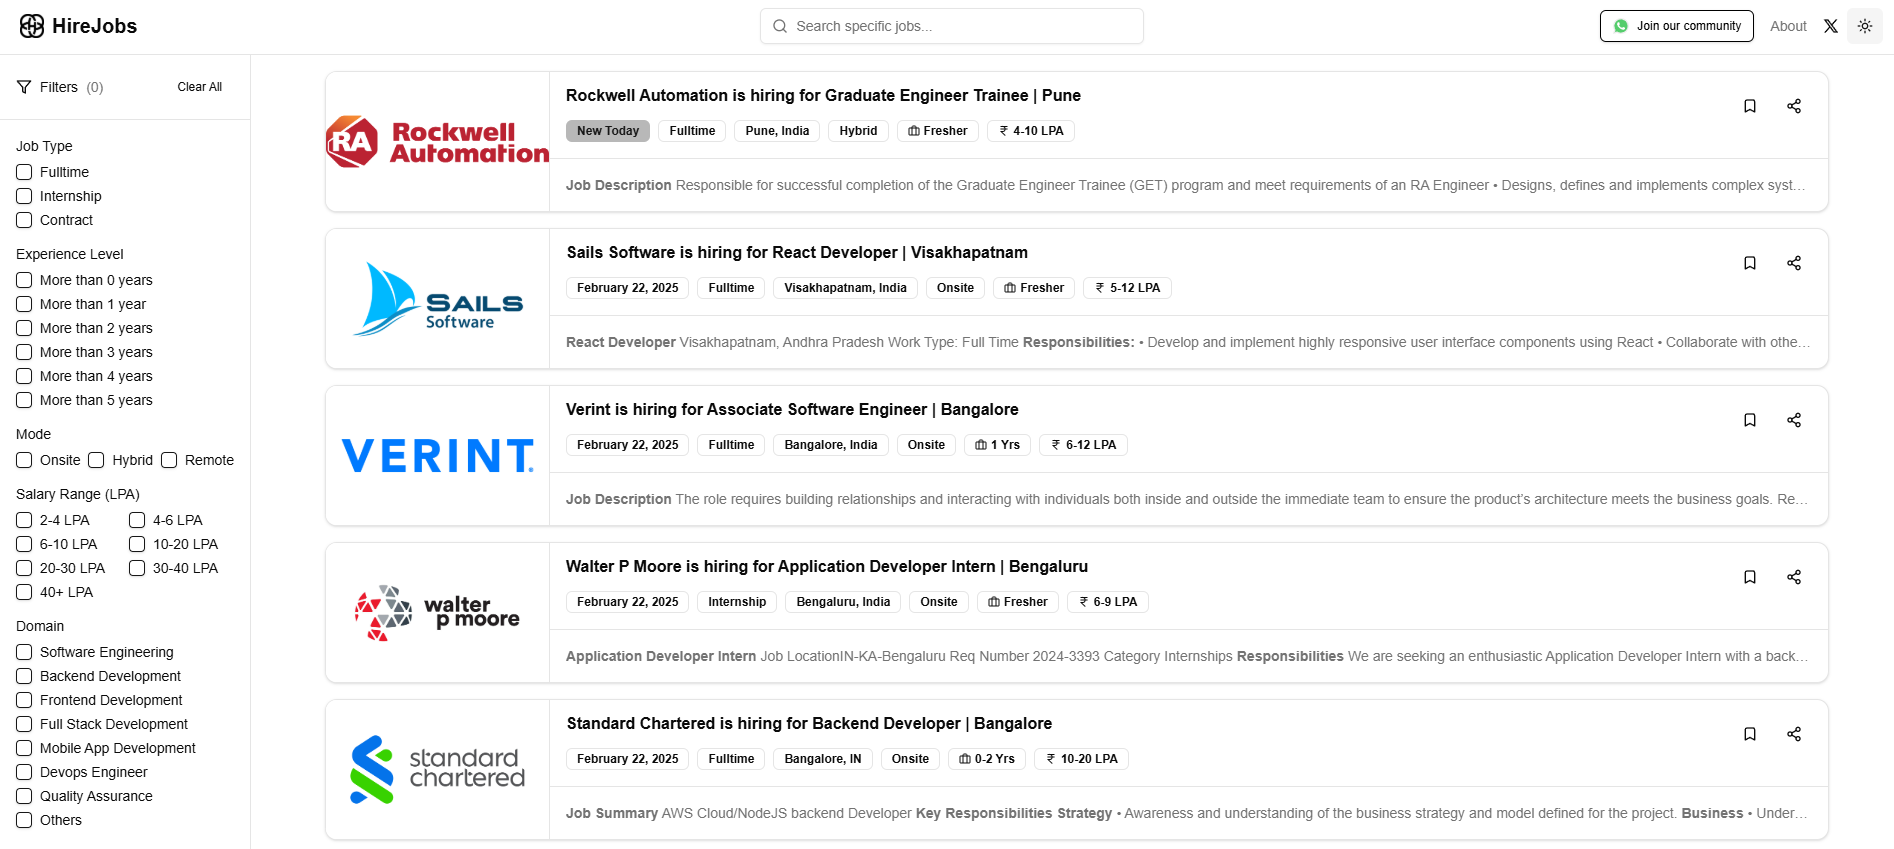Image resolution: width=1894 pixels, height=849 pixels.
Task: Filter by Devops Engineer domain
Action: (24, 772)
